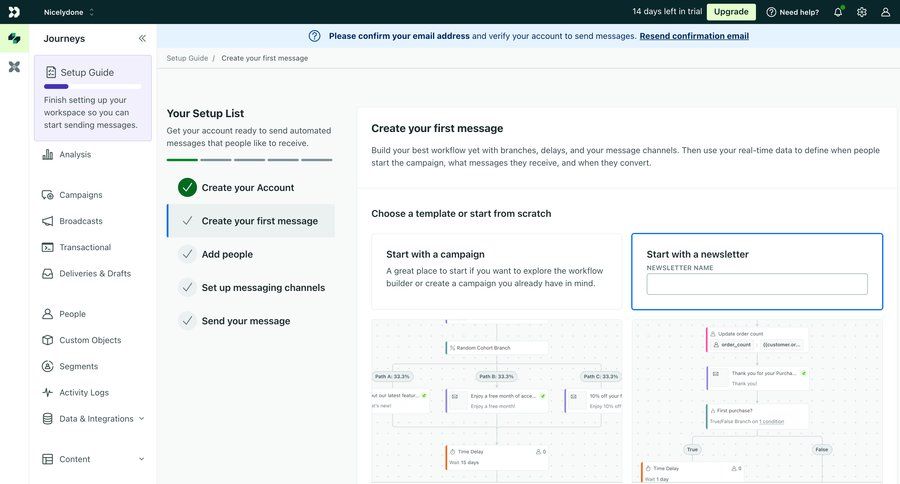Click the Setup Guide checklist icon
Screen dimensions: 900x484
tap(51, 72)
